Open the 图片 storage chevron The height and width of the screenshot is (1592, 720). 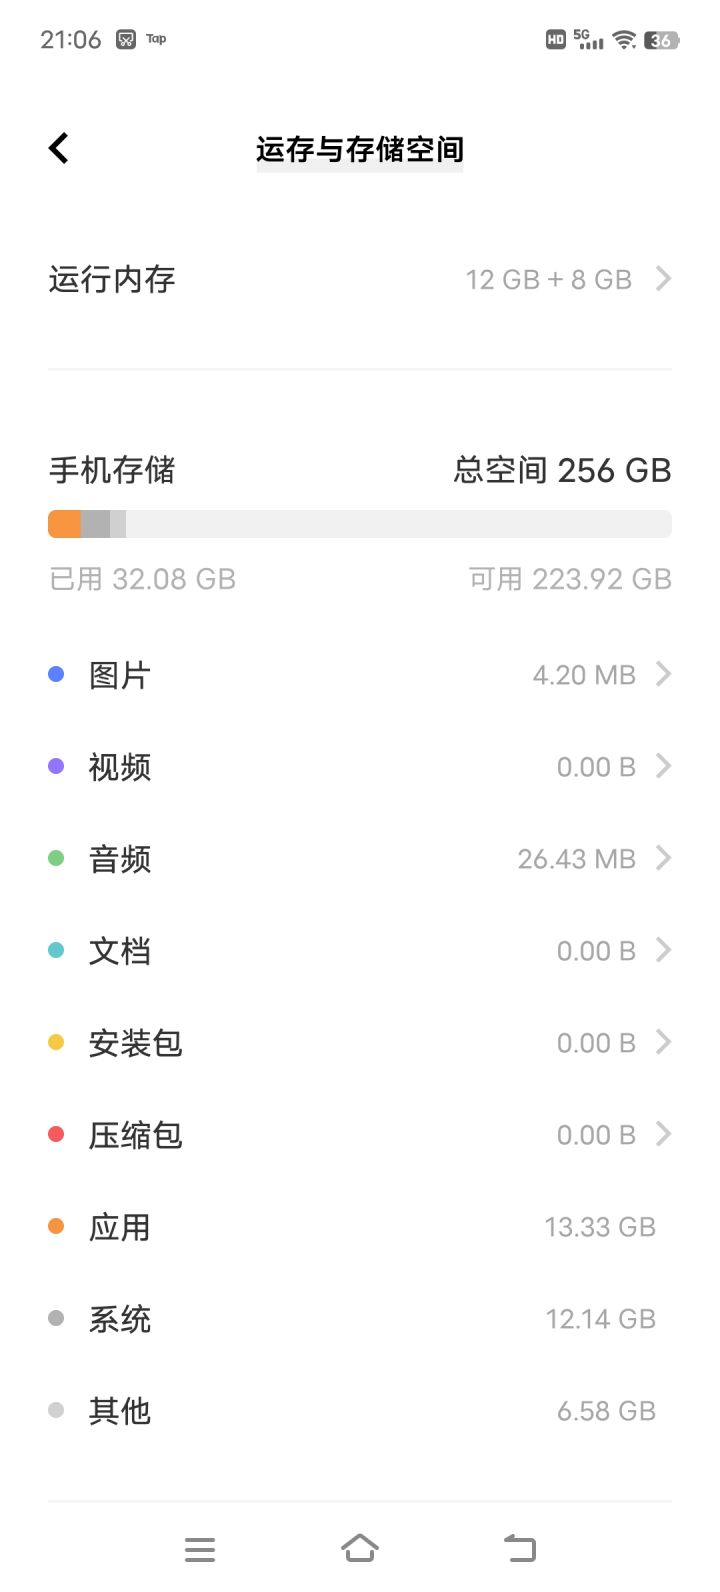click(662, 675)
